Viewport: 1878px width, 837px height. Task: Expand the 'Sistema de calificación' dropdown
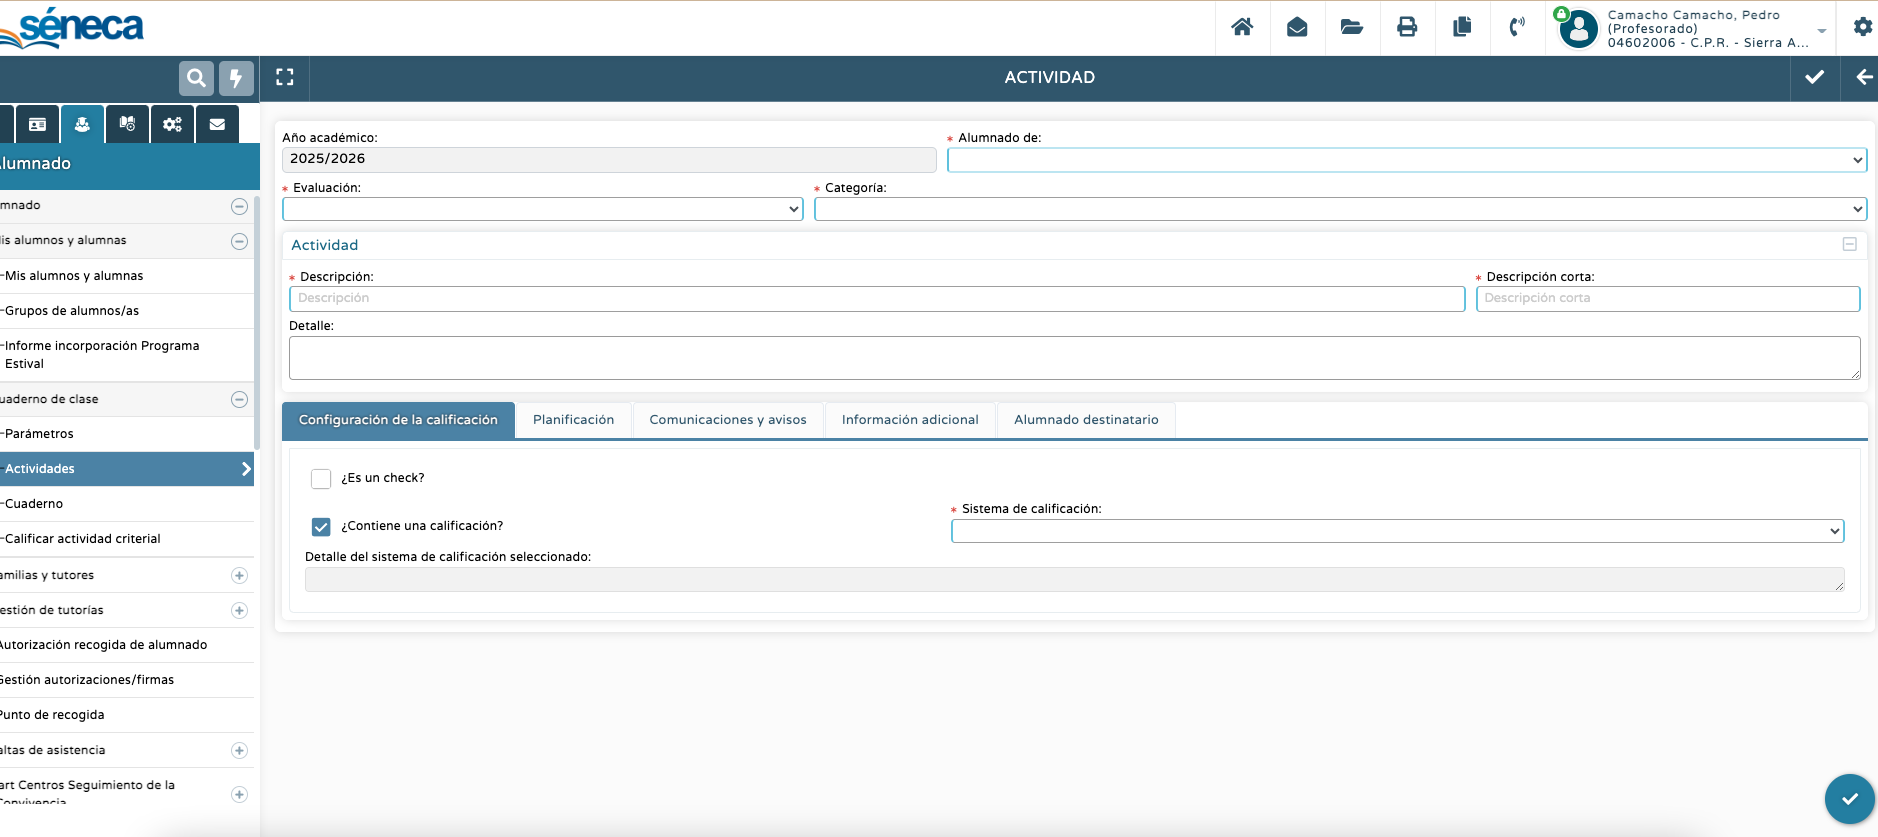(1397, 531)
